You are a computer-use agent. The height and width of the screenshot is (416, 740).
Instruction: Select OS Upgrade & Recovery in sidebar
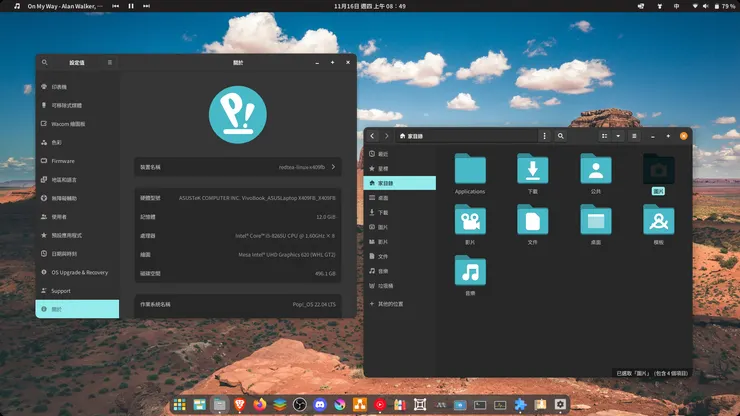(x=79, y=272)
